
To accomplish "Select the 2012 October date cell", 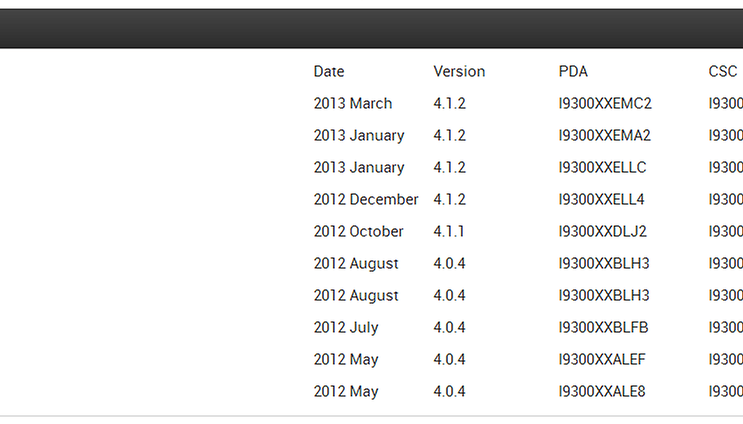I will [x=358, y=231].
